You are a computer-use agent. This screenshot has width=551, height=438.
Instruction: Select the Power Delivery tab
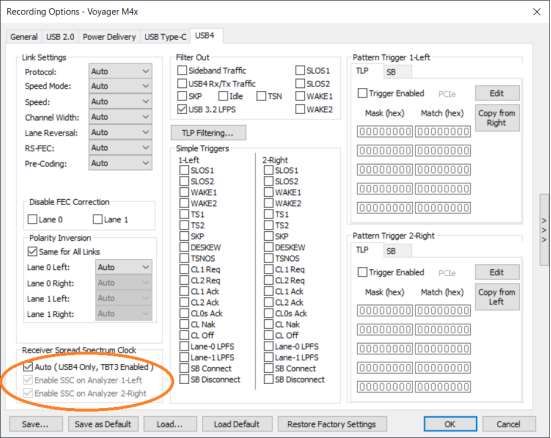(x=109, y=37)
